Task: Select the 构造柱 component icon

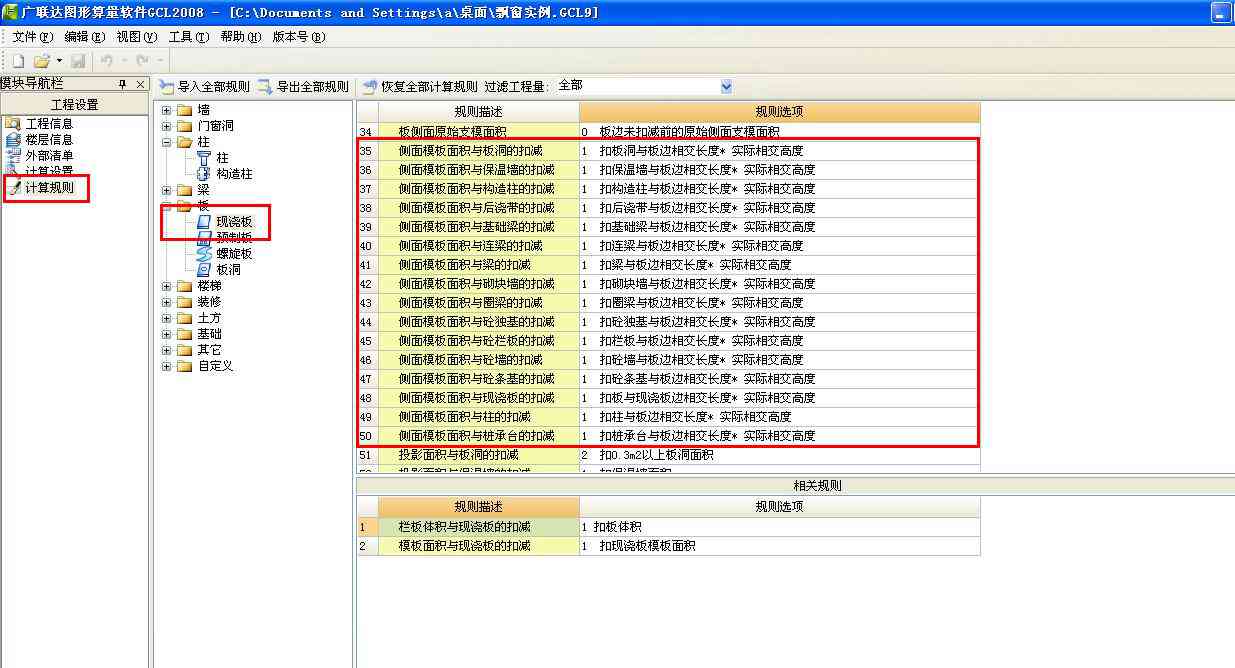Action: 204,174
